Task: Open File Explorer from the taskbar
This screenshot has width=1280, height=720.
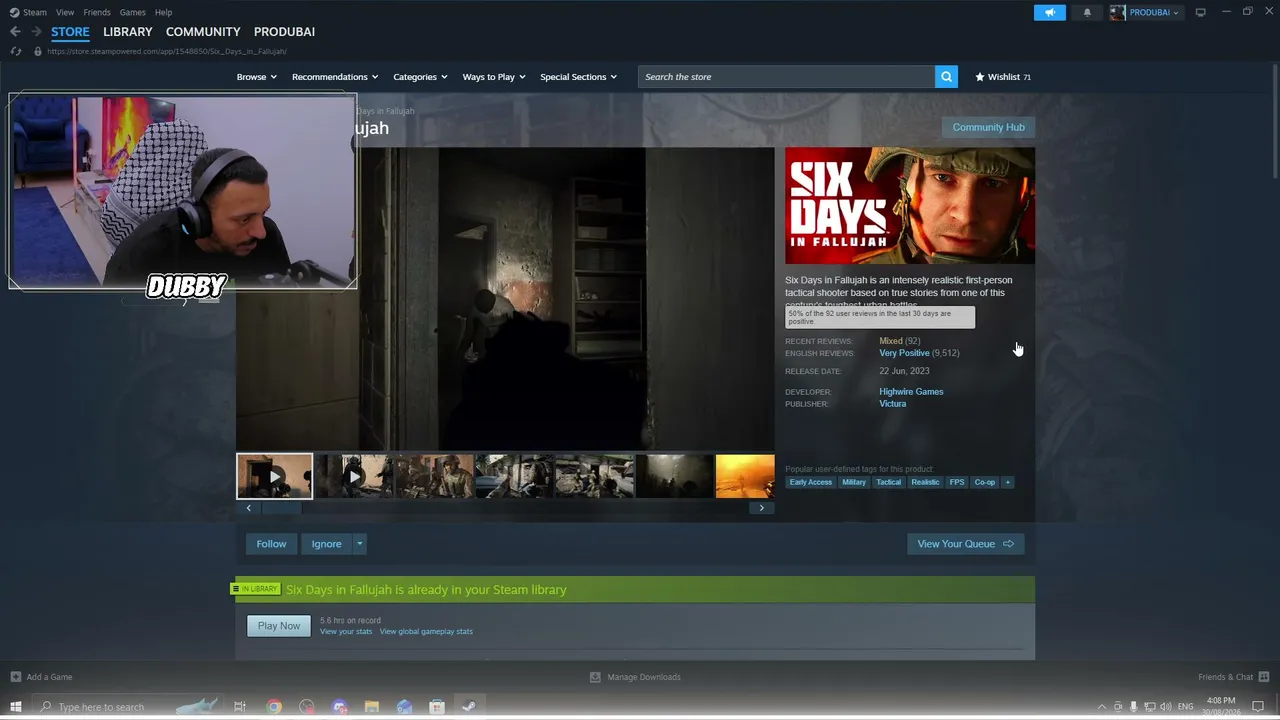Action: tap(371, 707)
